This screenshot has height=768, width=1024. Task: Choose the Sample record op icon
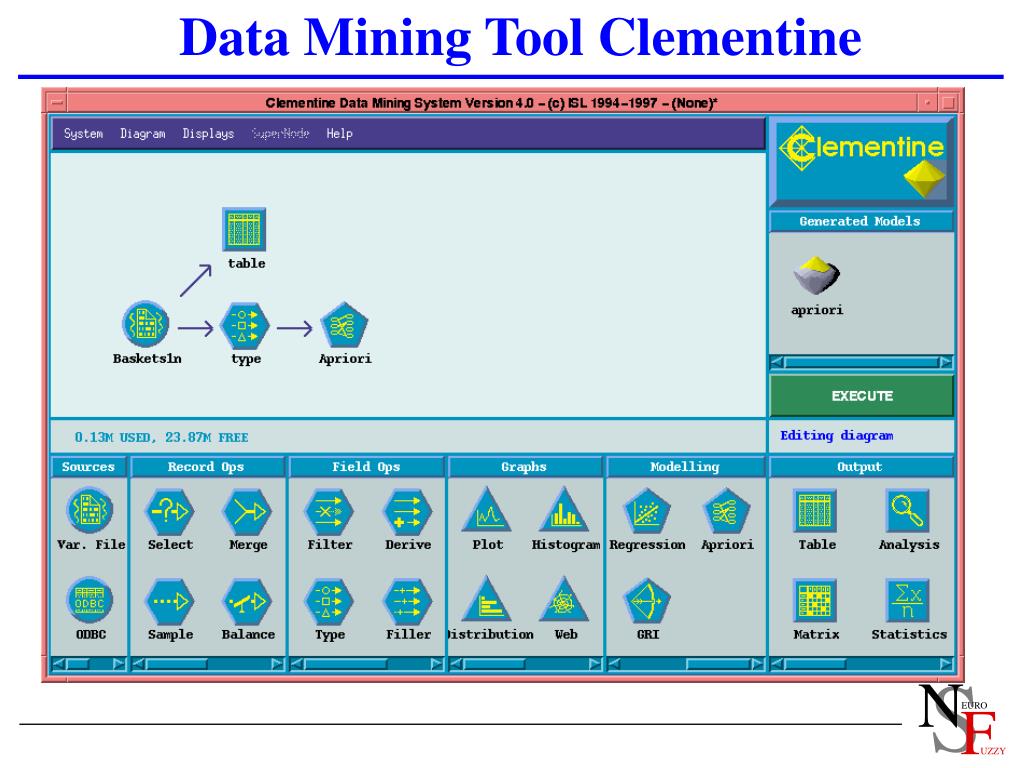(x=170, y=601)
